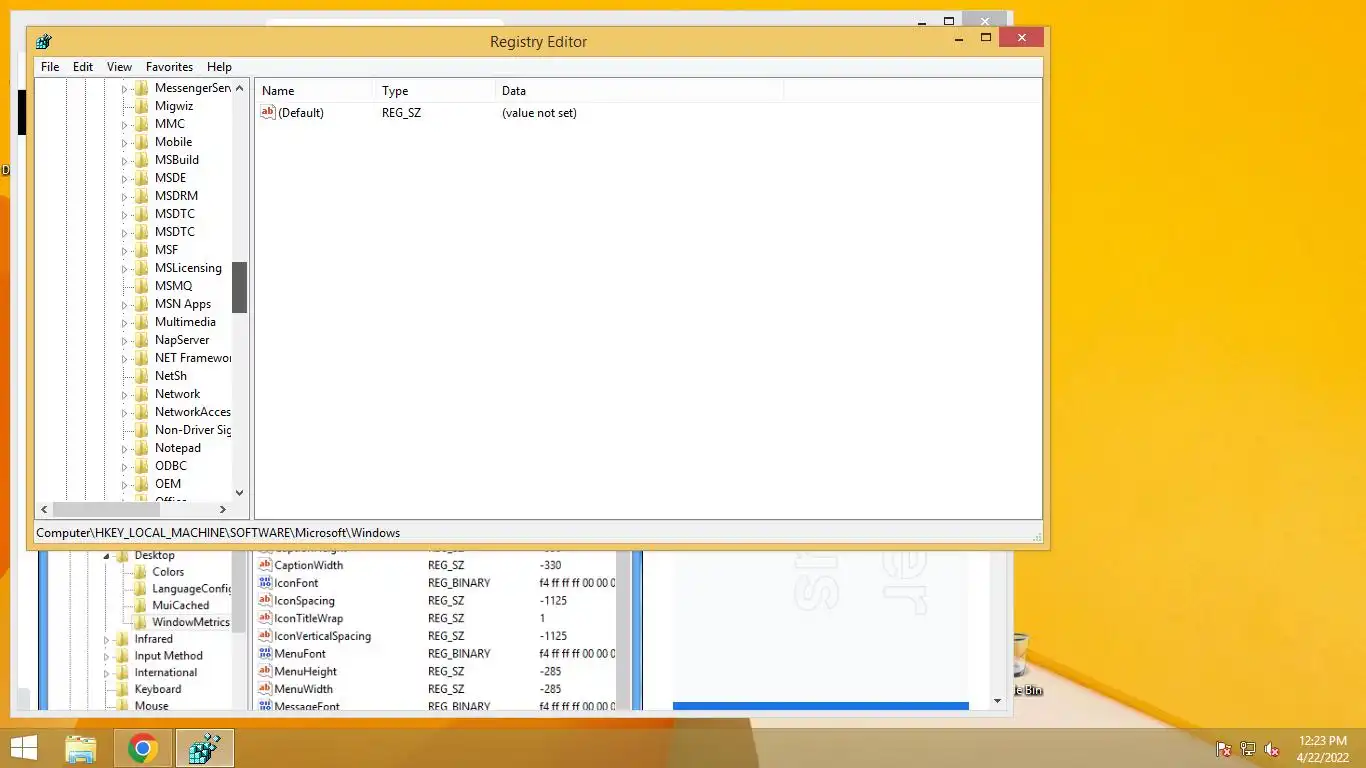Click the Colors folder icon in back window
The width and height of the screenshot is (1366, 768).
140,572
